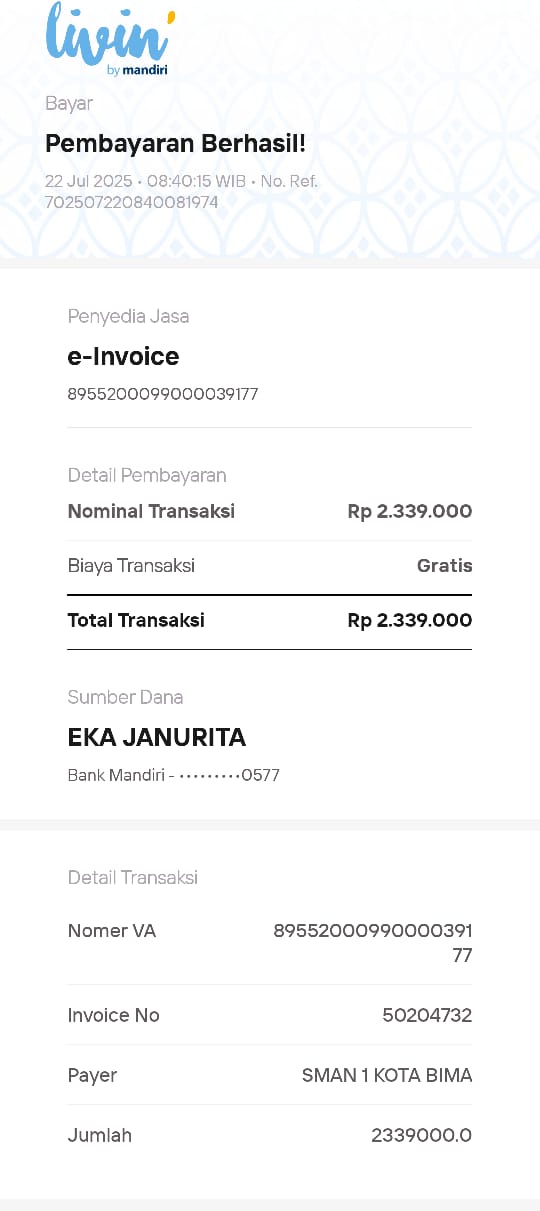The image size is (540, 1211).
Task: Click the Detail Pembayaran section label
Action: point(147,475)
